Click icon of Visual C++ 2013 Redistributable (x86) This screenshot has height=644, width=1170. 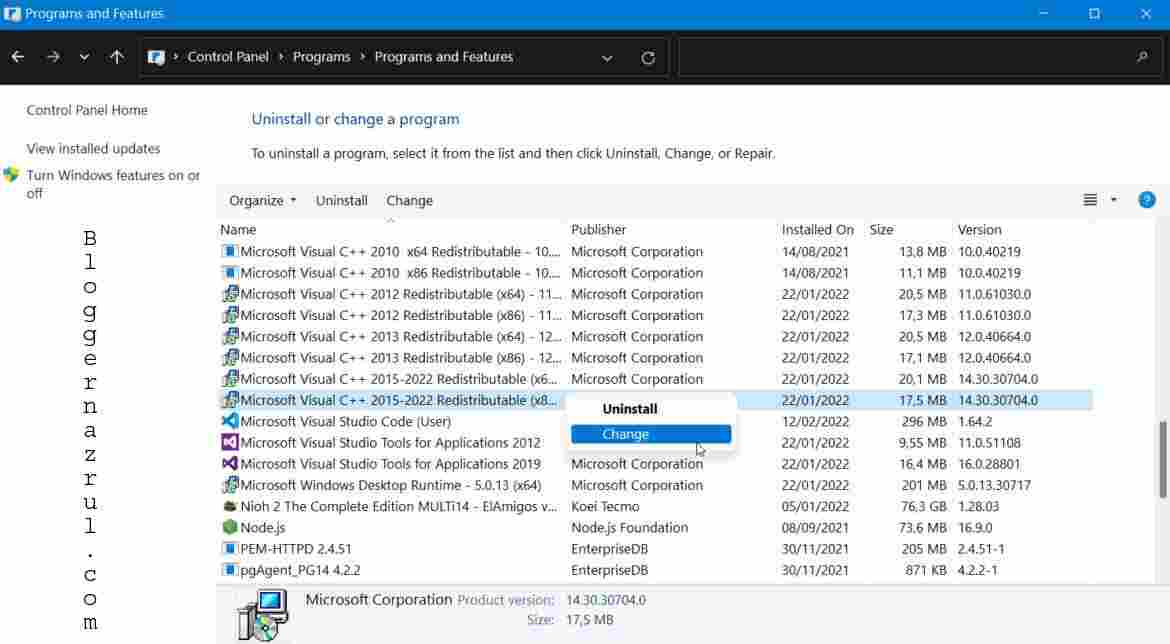(230, 357)
